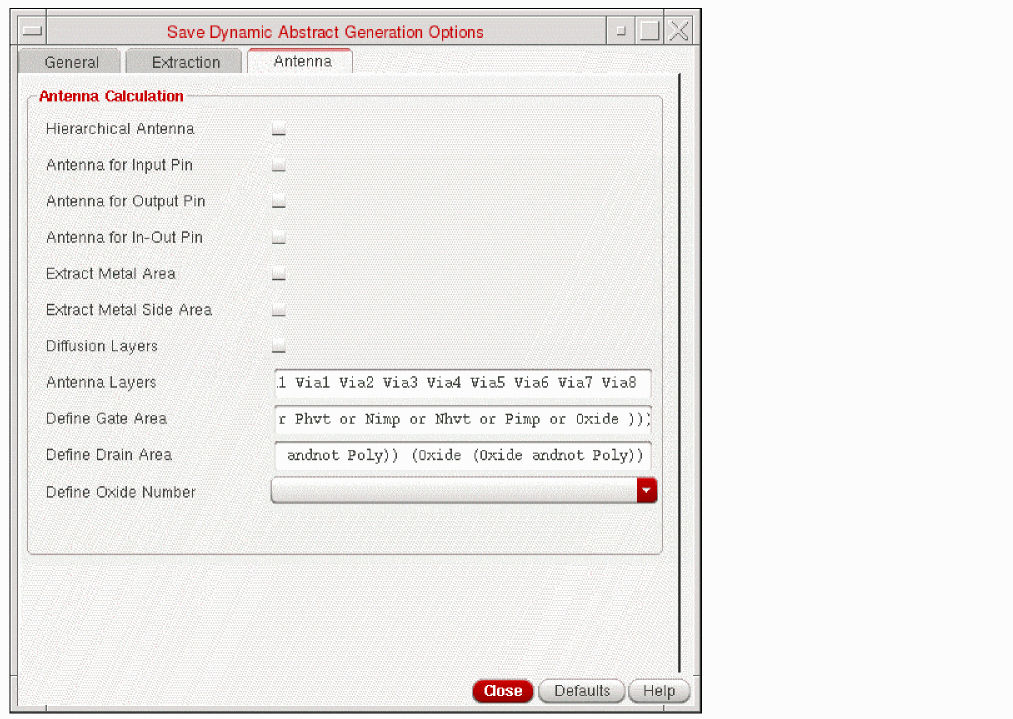Check the Antenna for In-Out Pin option

(278, 237)
